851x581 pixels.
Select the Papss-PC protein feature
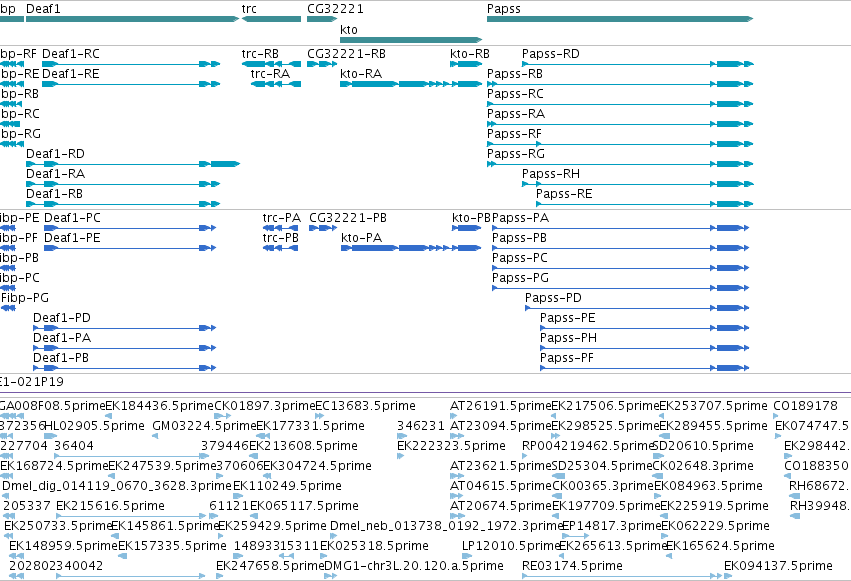point(621,268)
